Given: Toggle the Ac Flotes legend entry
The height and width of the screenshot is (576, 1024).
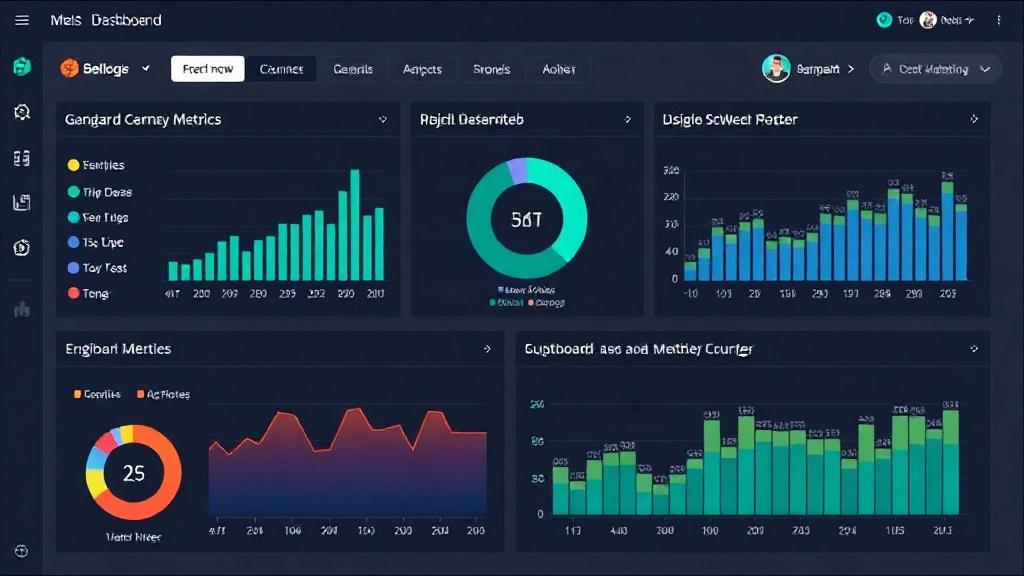Looking at the screenshot, I should click(163, 394).
